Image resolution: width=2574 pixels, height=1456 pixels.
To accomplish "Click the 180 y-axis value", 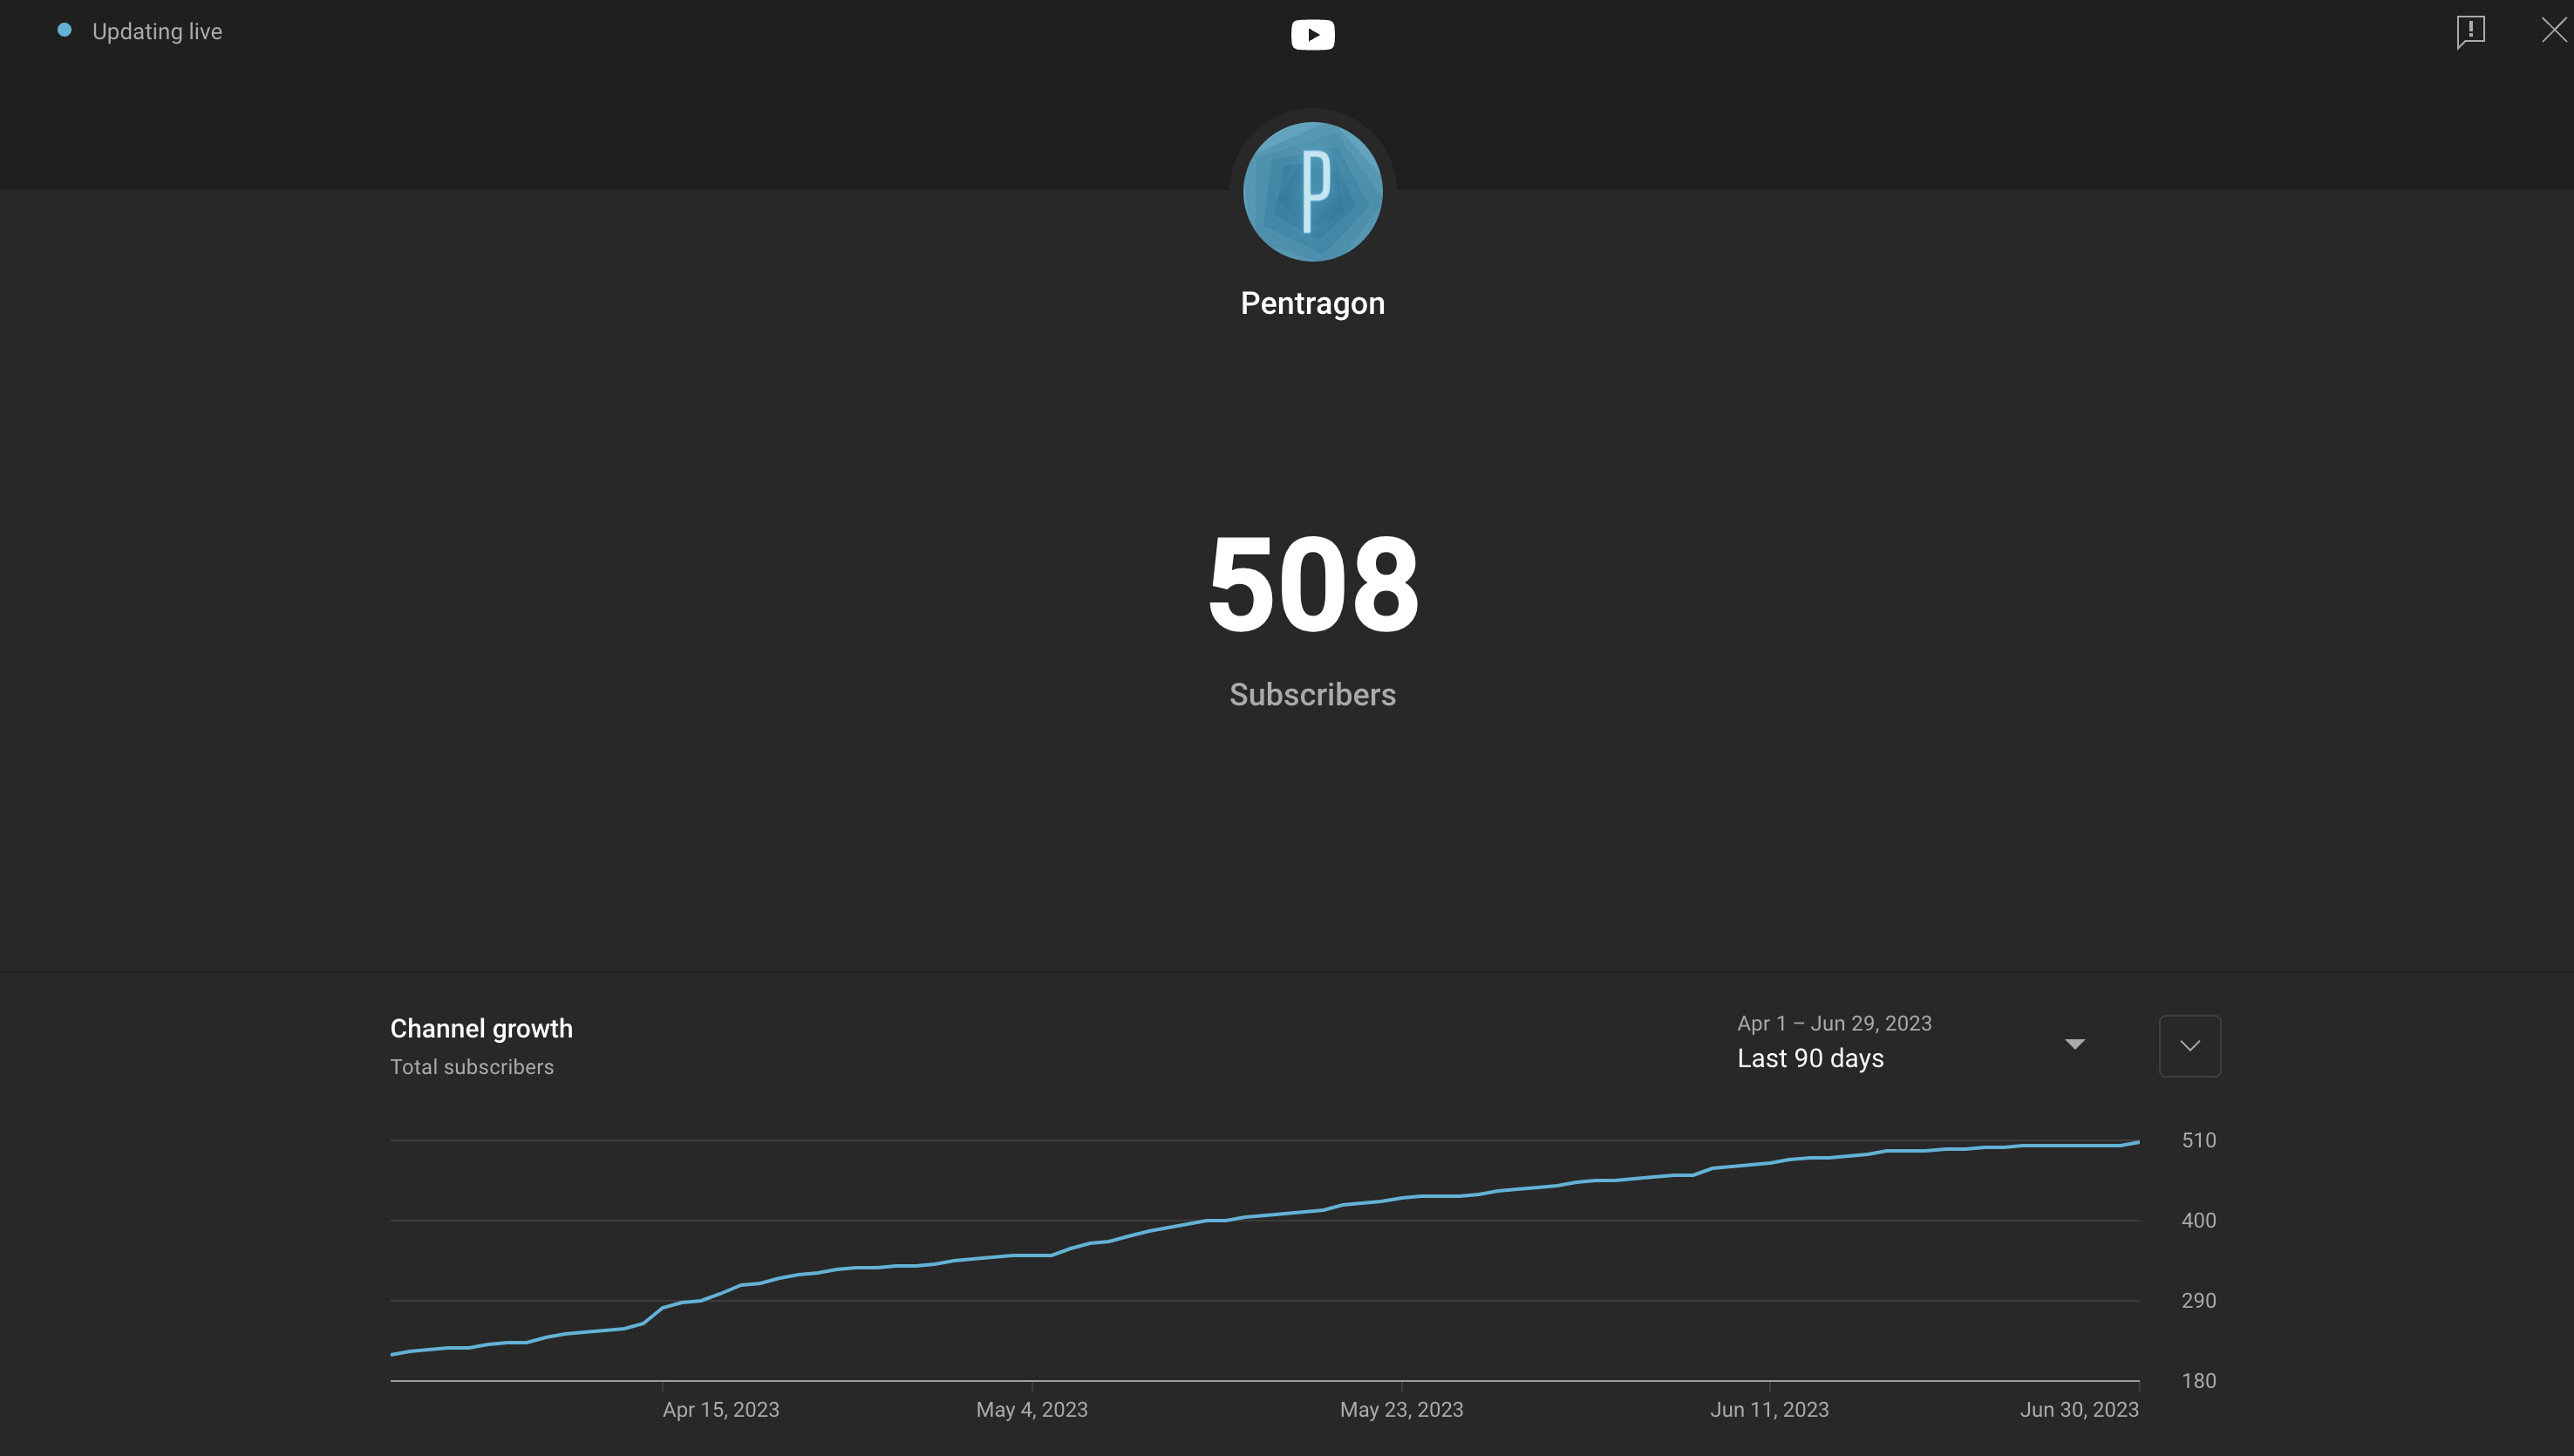I will coord(2198,1381).
